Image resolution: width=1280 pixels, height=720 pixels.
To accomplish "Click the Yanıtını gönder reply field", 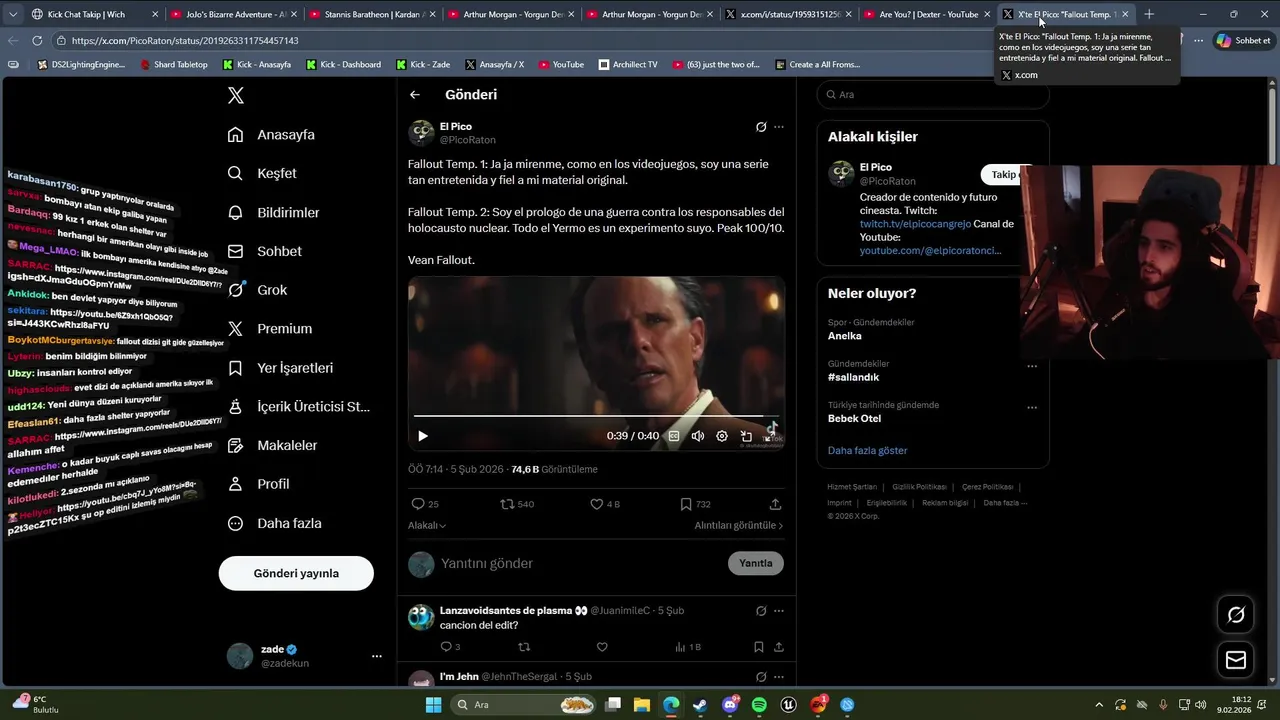I will click(x=580, y=563).
